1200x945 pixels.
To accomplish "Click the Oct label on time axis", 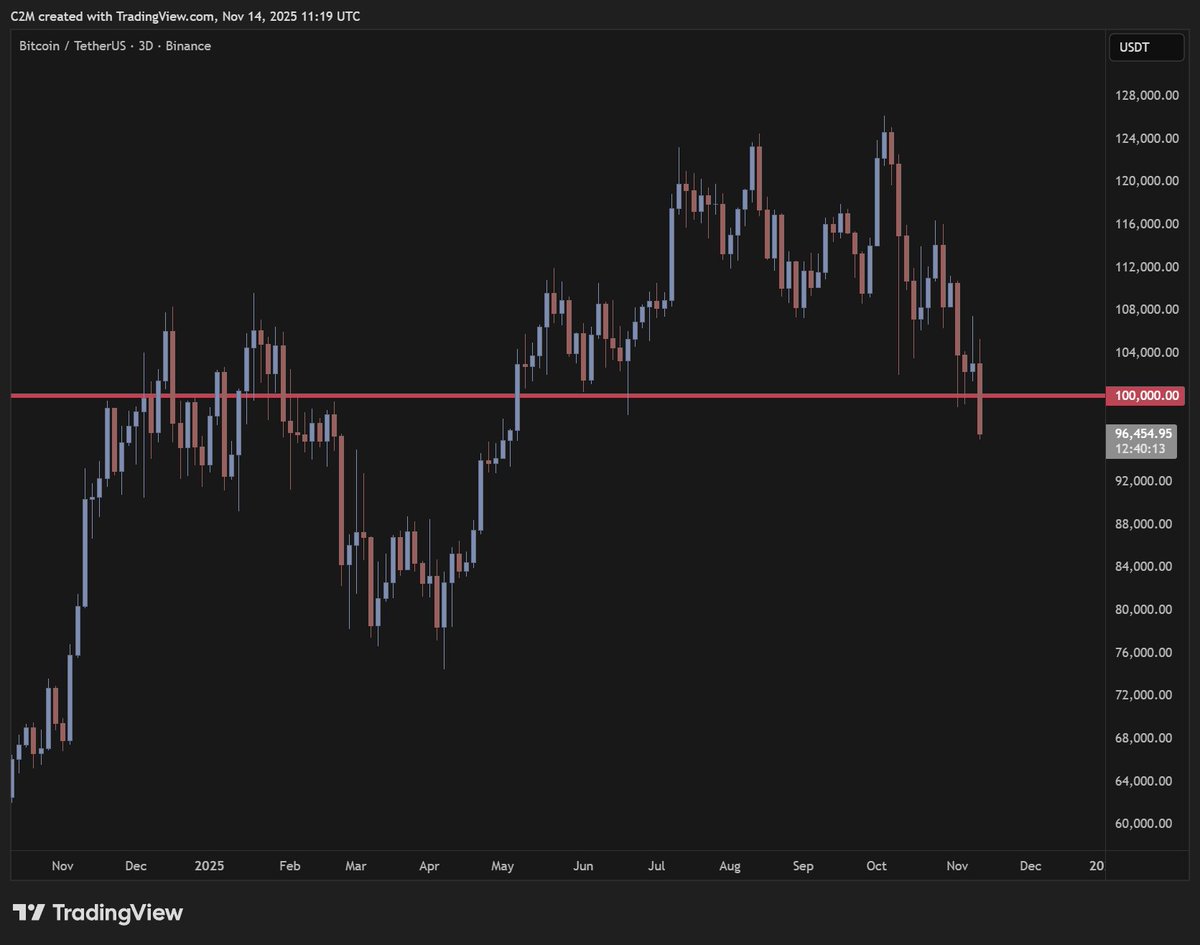I will pos(877,866).
